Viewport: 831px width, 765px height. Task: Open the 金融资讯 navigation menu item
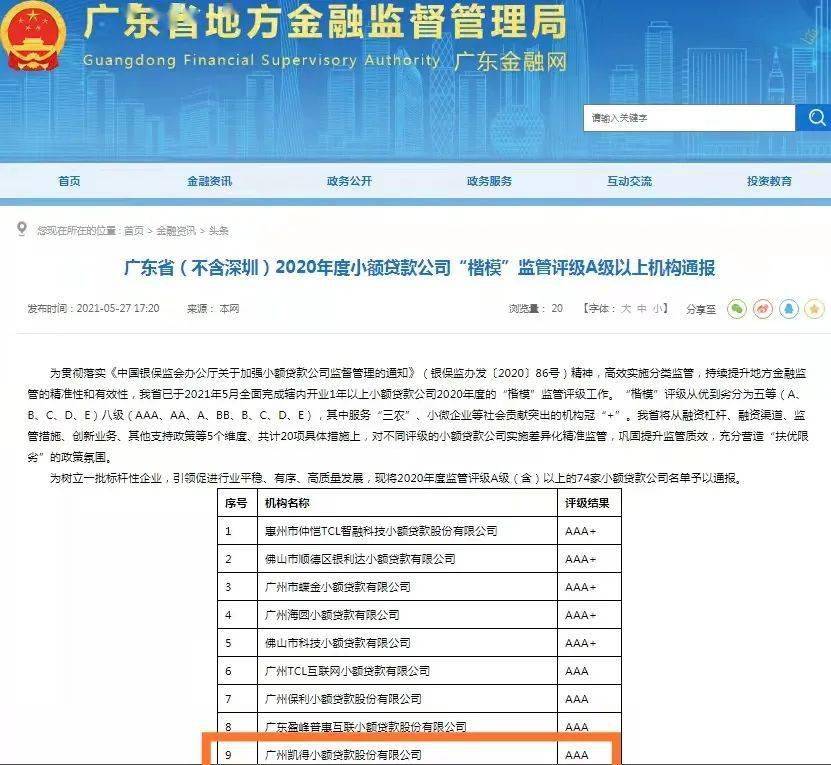click(x=209, y=181)
